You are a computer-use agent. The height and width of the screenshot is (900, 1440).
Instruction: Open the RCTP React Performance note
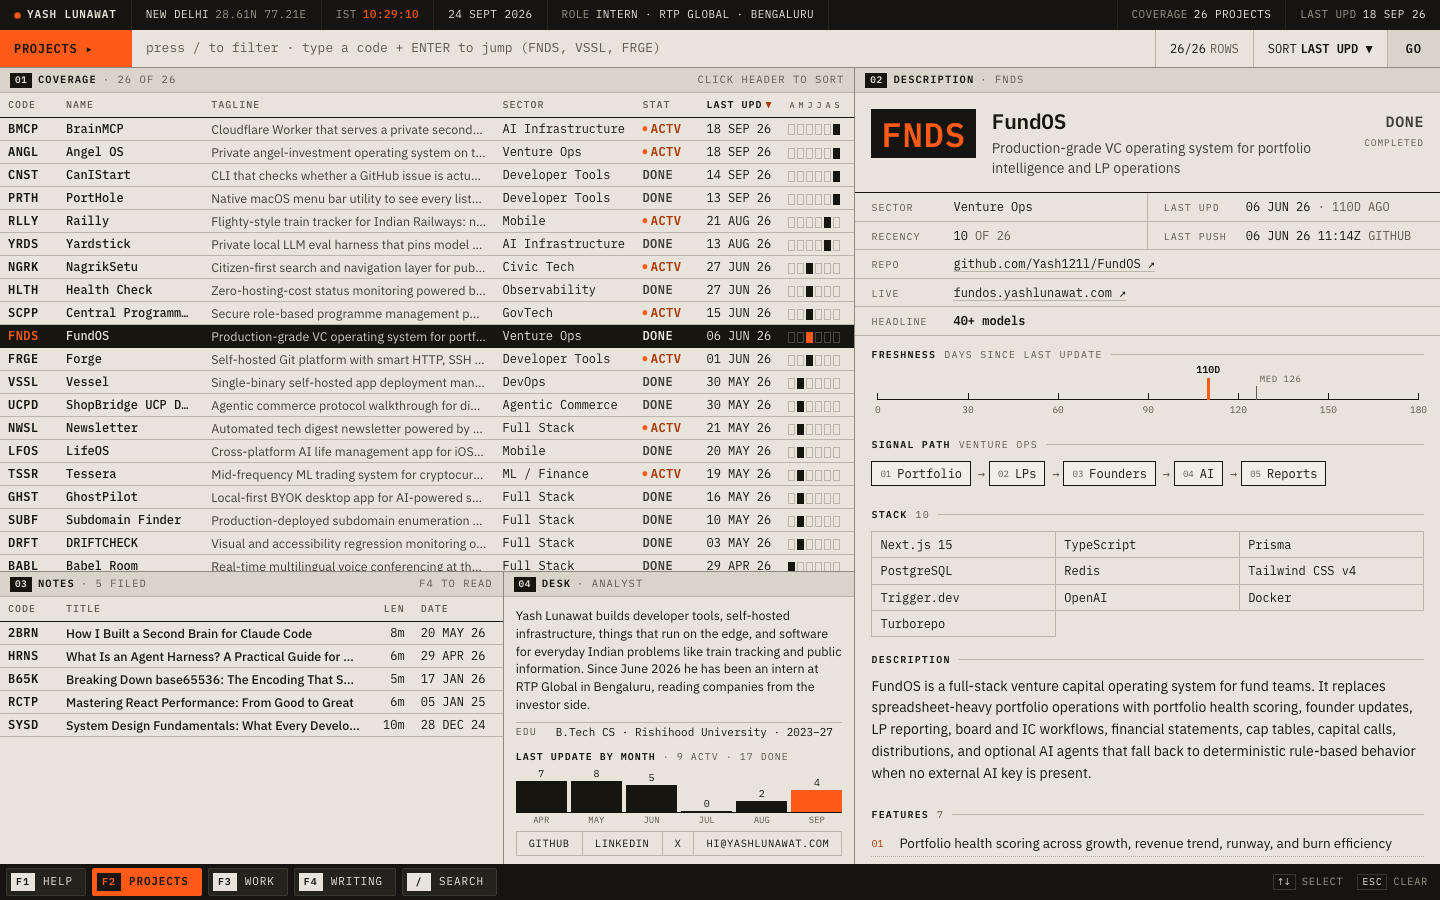click(251, 702)
